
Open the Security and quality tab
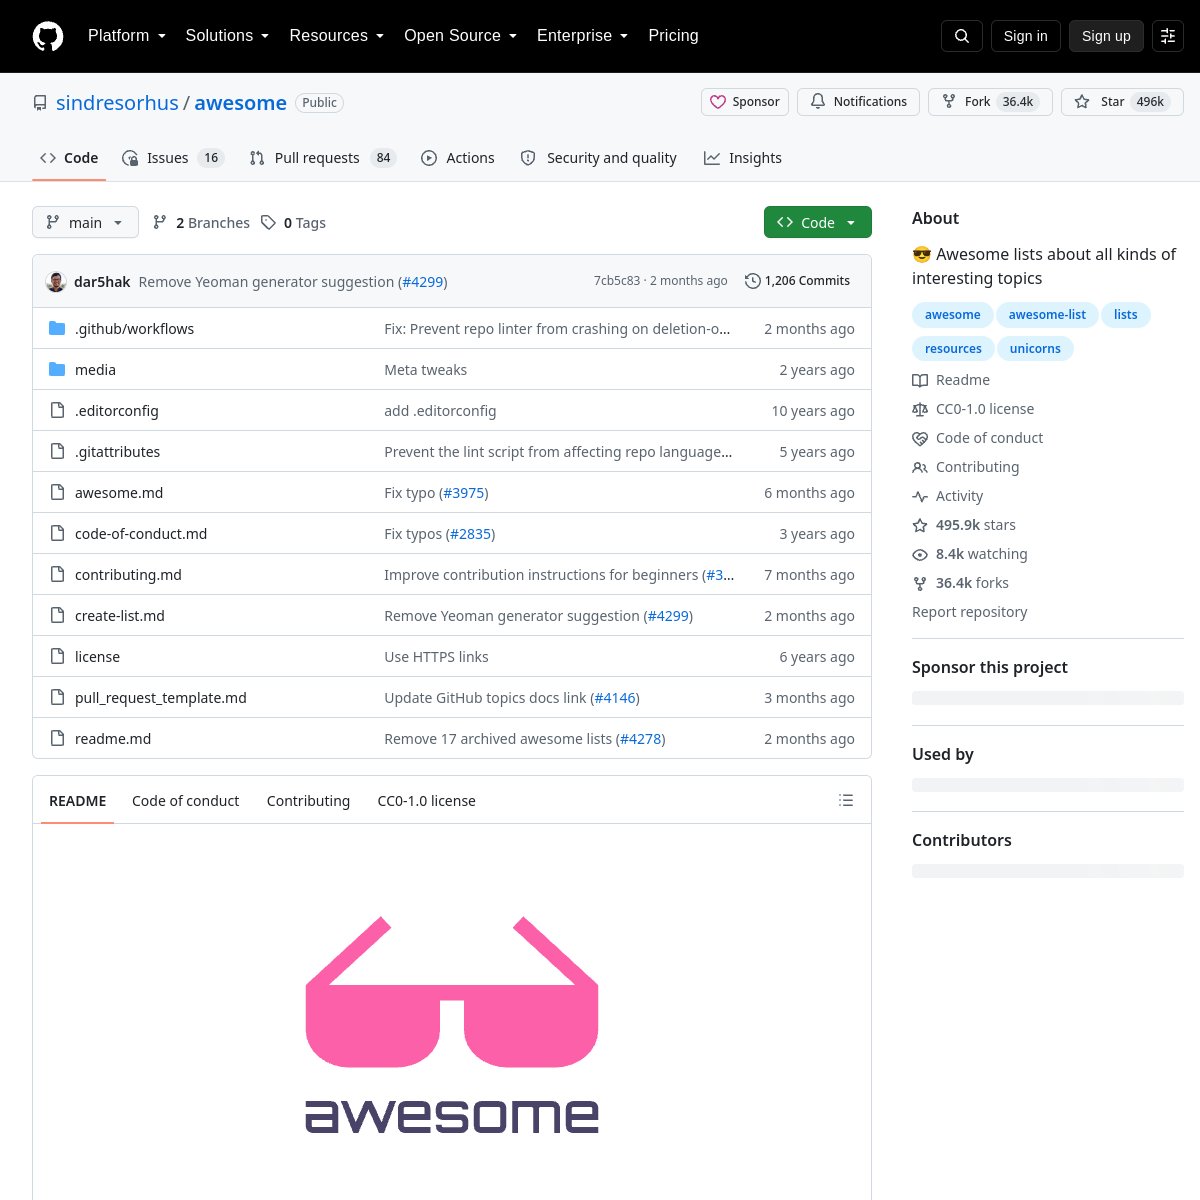599,158
